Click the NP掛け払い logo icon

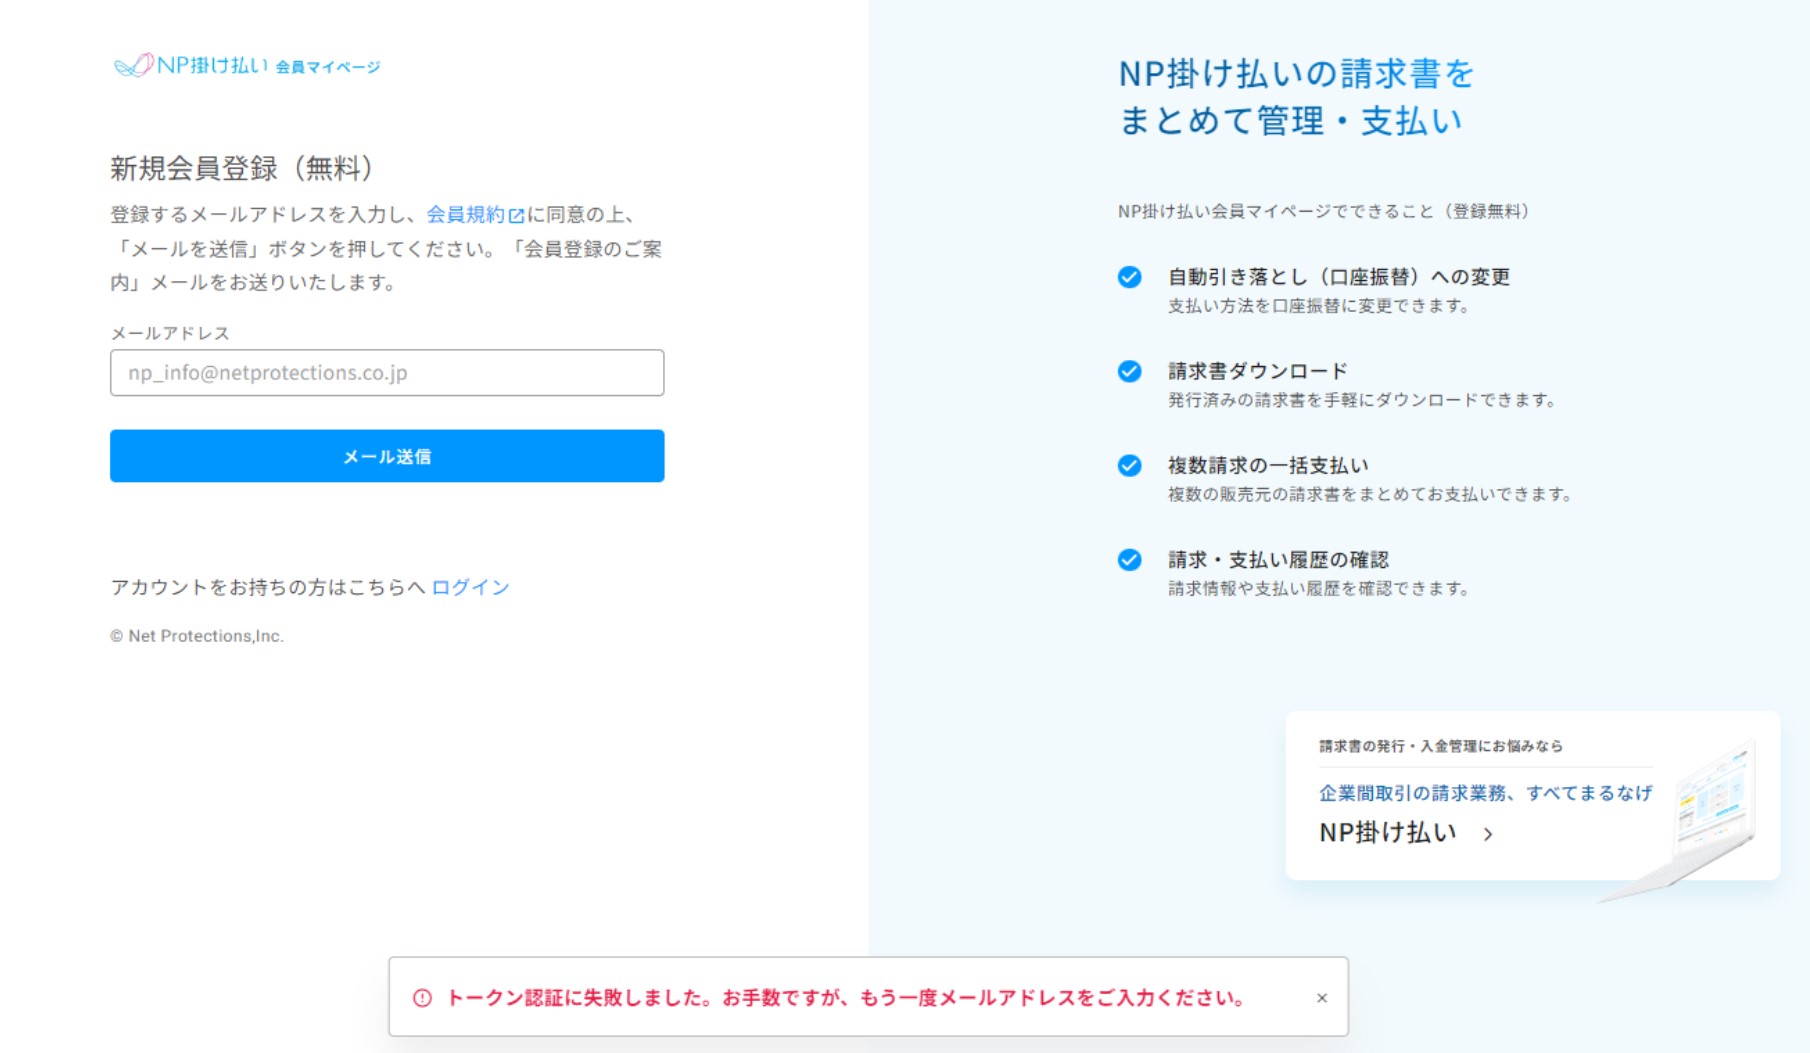[132, 66]
